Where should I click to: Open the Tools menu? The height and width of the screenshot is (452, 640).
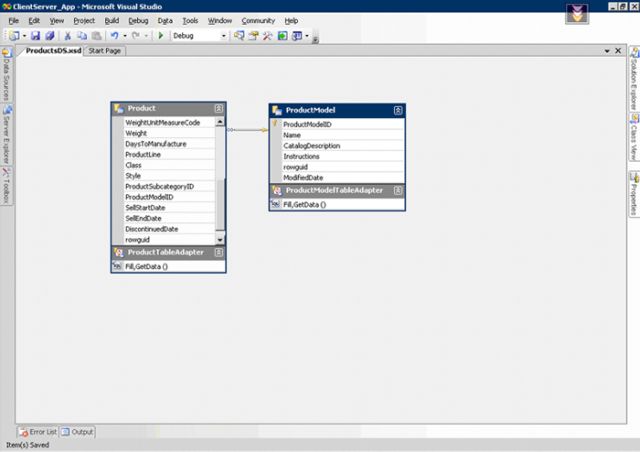point(190,21)
